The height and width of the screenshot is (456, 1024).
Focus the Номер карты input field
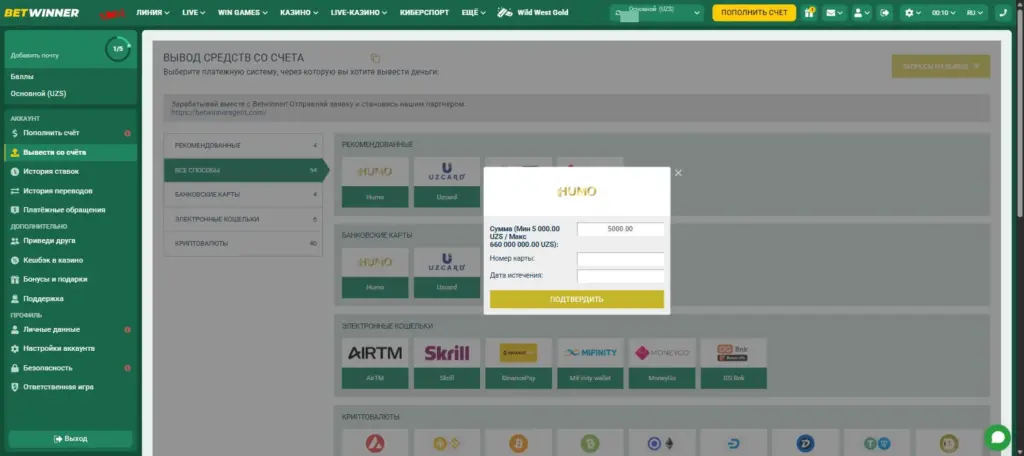coord(620,259)
